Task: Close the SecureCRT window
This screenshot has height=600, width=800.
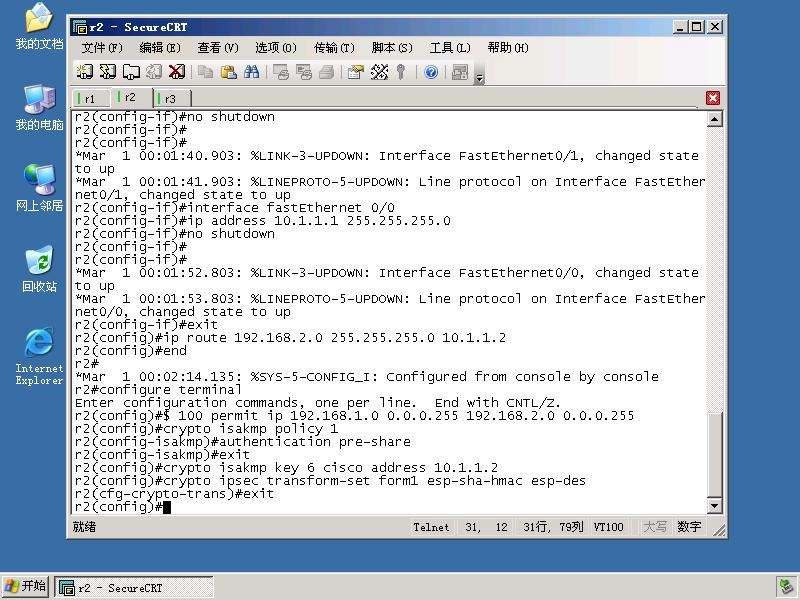Action: pos(715,27)
